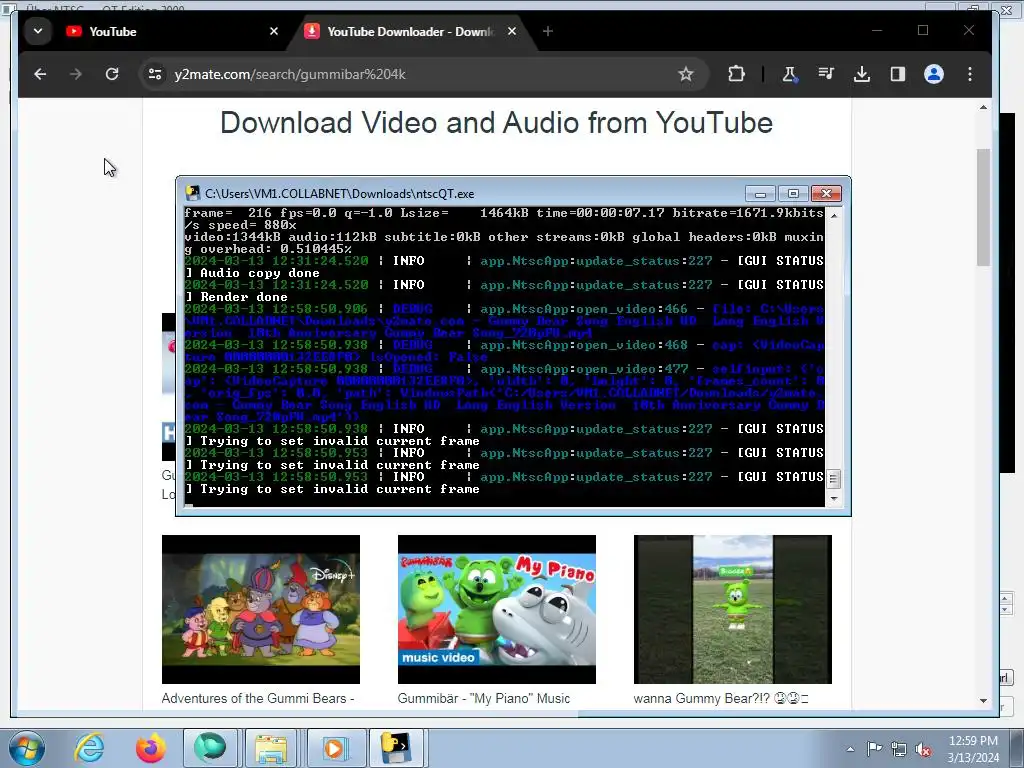Viewport: 1024px width, 768px height.
Task: Open the Chrome three-dot menu
Action: (970, 74)
